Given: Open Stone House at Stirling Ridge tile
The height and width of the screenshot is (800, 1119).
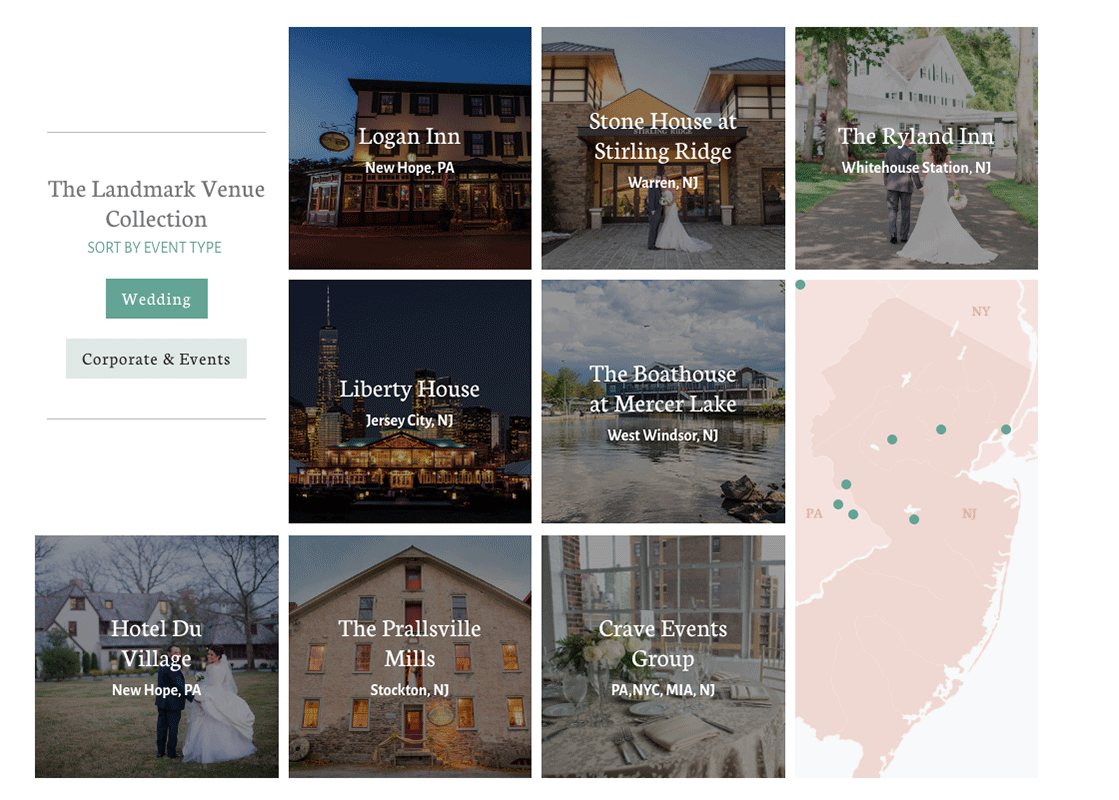Looking at the screenshot, I should click(x=663, y=148).
